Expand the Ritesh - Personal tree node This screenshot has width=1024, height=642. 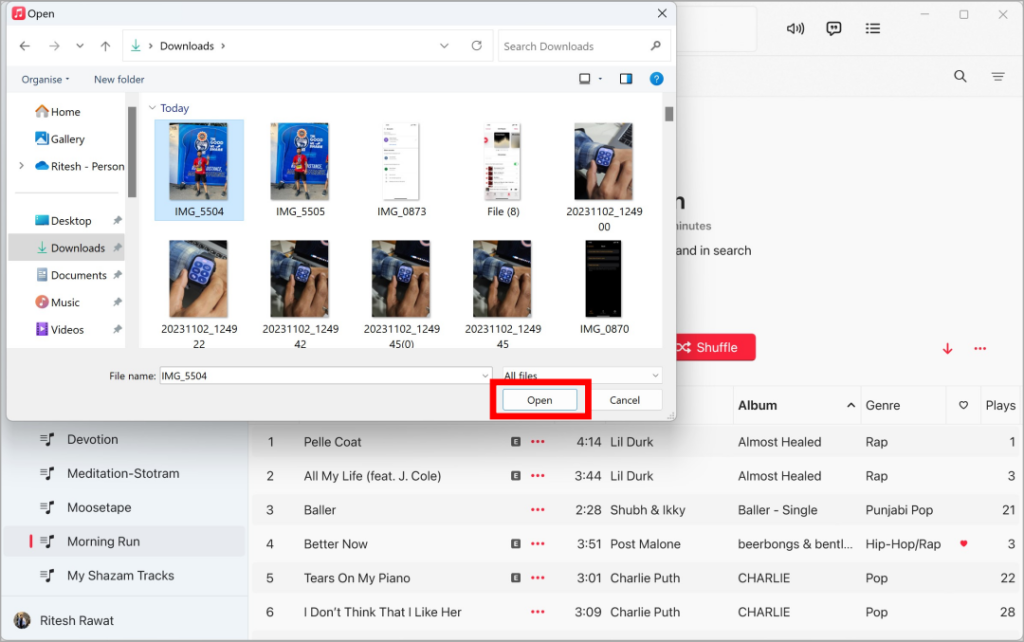pyautogui.click(x=21, y=166)
